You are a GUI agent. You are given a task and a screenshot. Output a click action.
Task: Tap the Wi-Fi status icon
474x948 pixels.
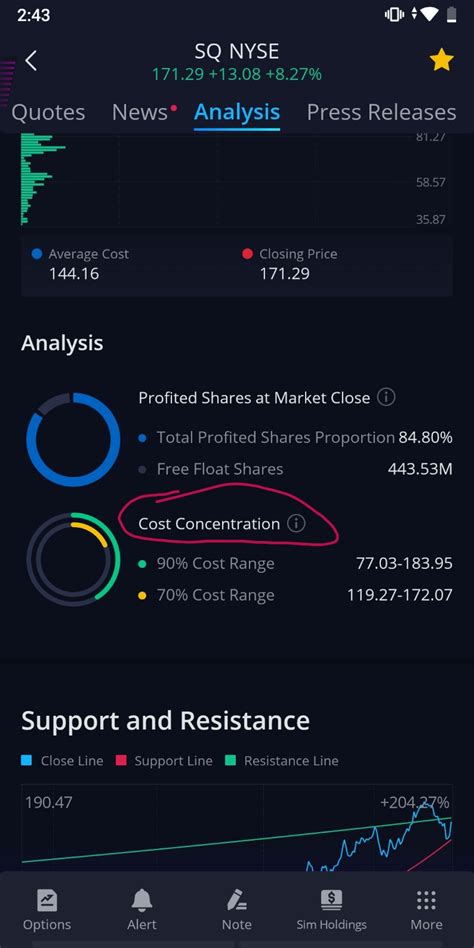[x=430, y=15]
